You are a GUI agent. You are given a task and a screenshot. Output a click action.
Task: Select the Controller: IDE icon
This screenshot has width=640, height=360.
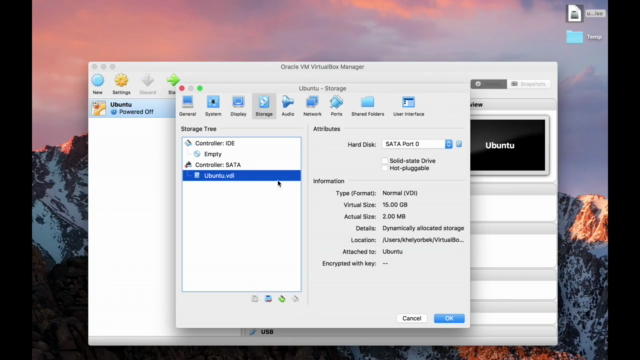[188, 143]
